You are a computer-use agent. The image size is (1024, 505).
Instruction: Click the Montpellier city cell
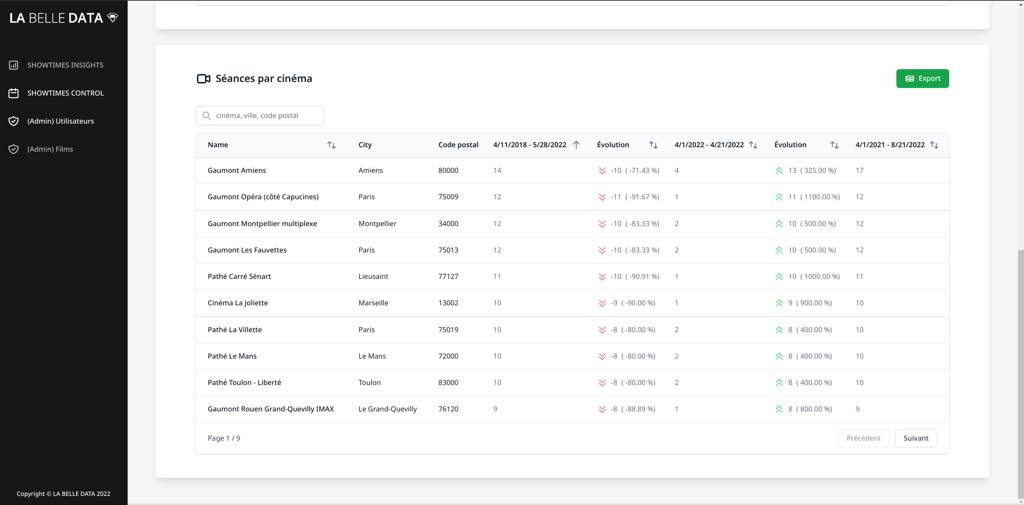click(x=377, y=223)
